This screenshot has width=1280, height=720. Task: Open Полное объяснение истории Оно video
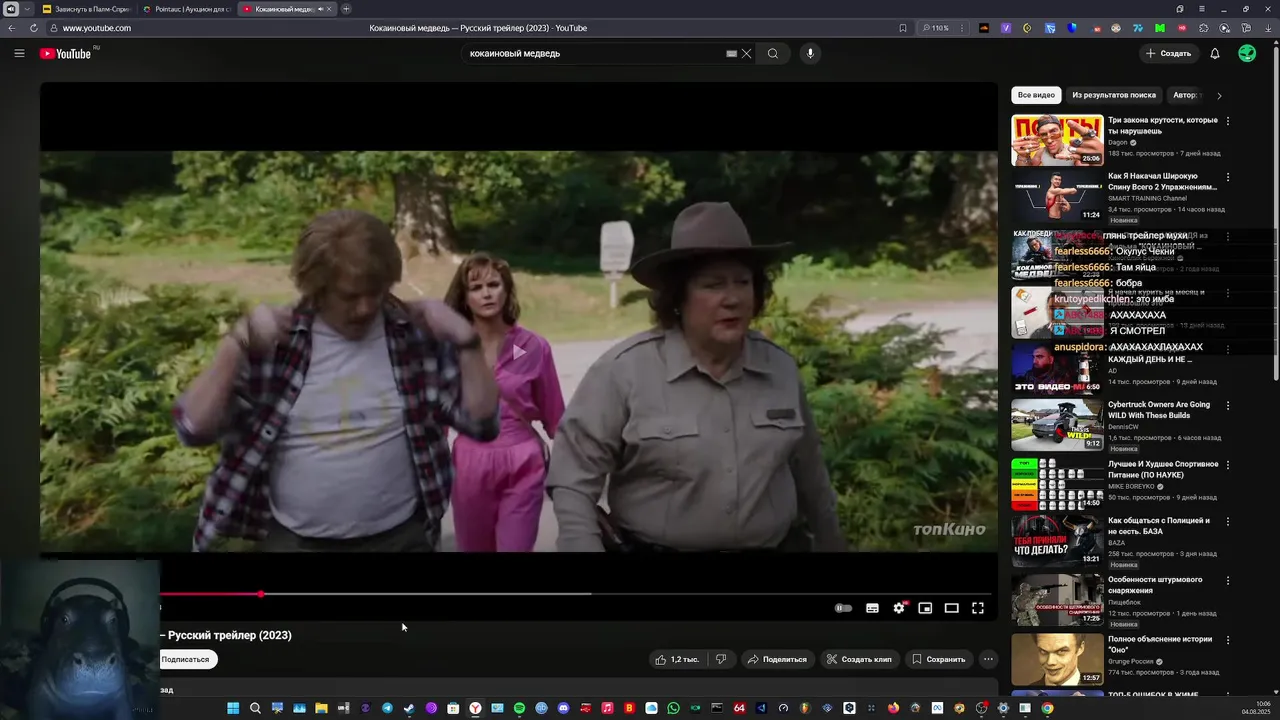1057,658
